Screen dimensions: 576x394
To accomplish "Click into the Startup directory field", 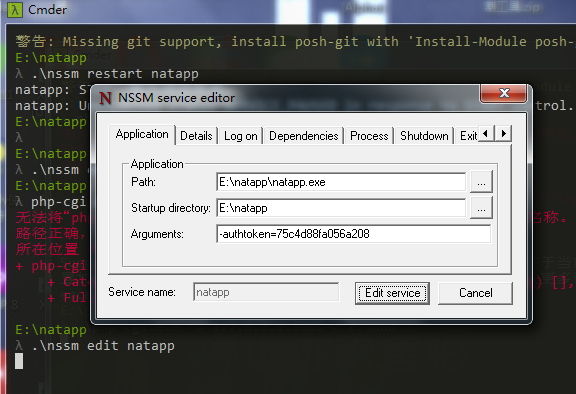I will [341, 208].
